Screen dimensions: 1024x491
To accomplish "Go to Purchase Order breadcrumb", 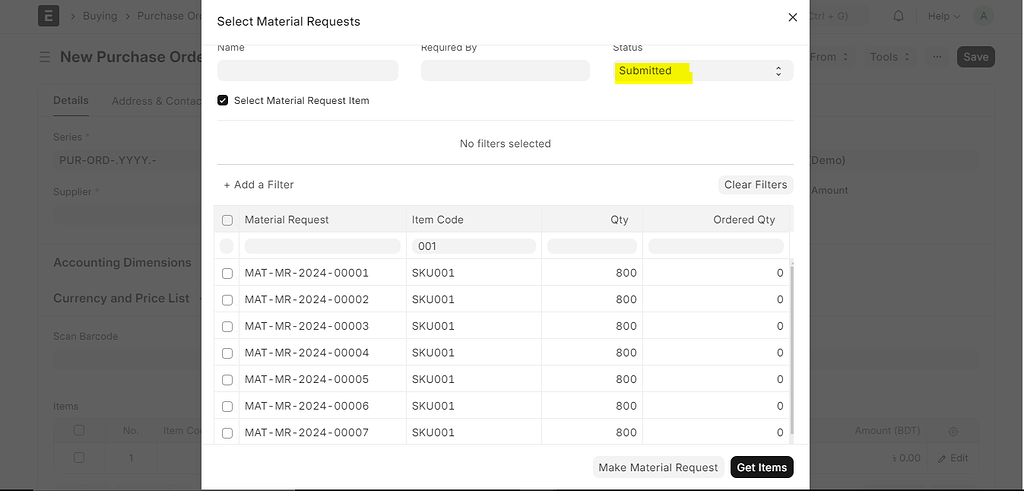I will 169,16.
